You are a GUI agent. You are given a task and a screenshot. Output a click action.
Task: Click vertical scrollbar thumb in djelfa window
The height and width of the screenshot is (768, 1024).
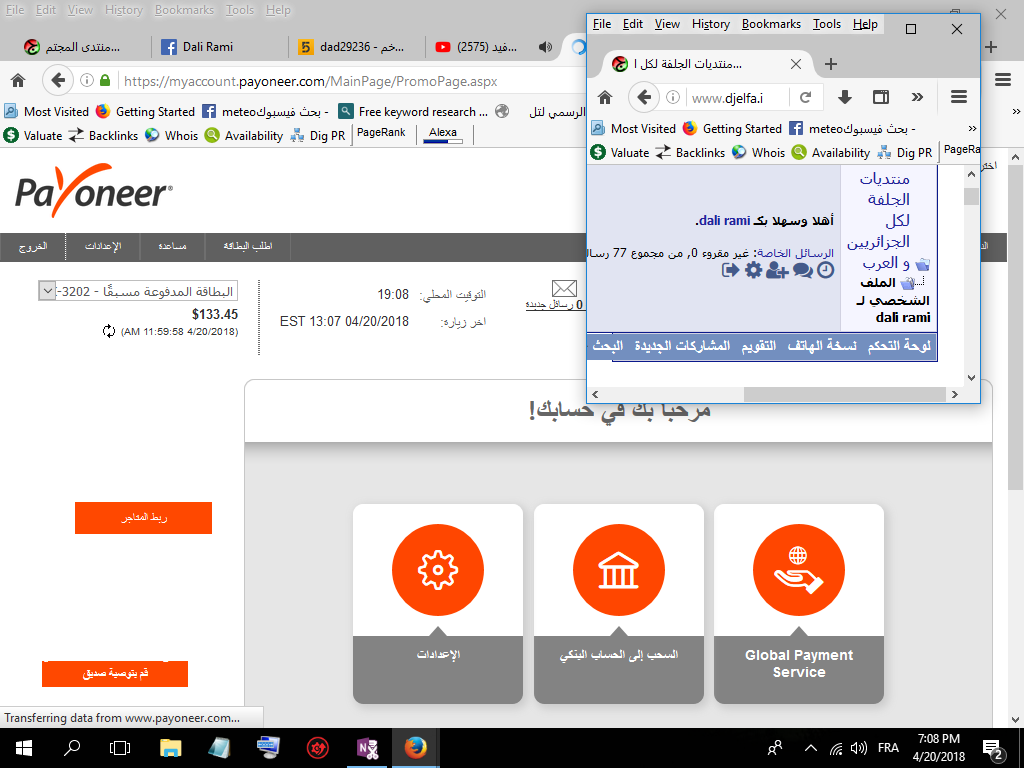click(x=971, y=197)
